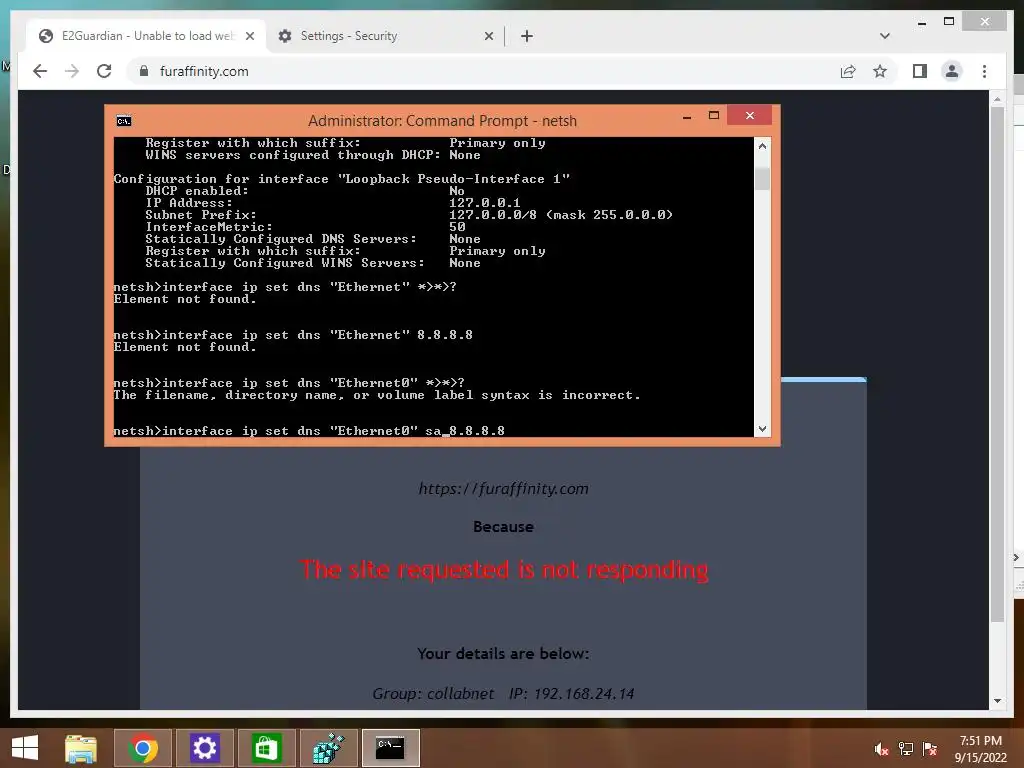Screen dimensions: 1024x768
Task: Open File Explorer from the taskbar
Action: [x=81, y=748]
